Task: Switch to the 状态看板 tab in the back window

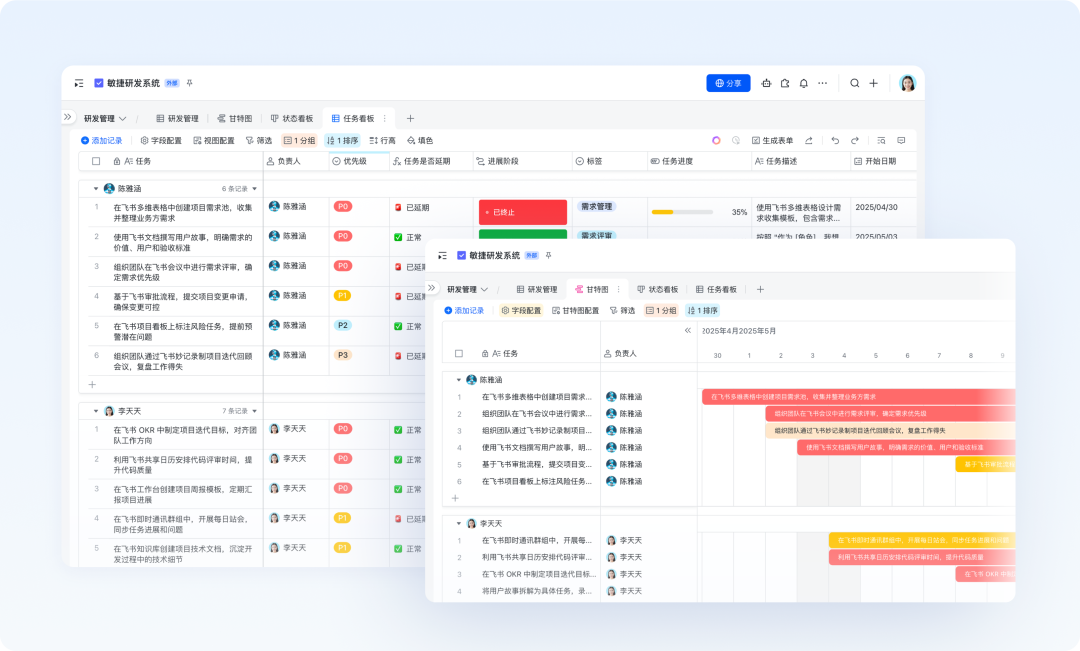Action: (x=292, y=118)
